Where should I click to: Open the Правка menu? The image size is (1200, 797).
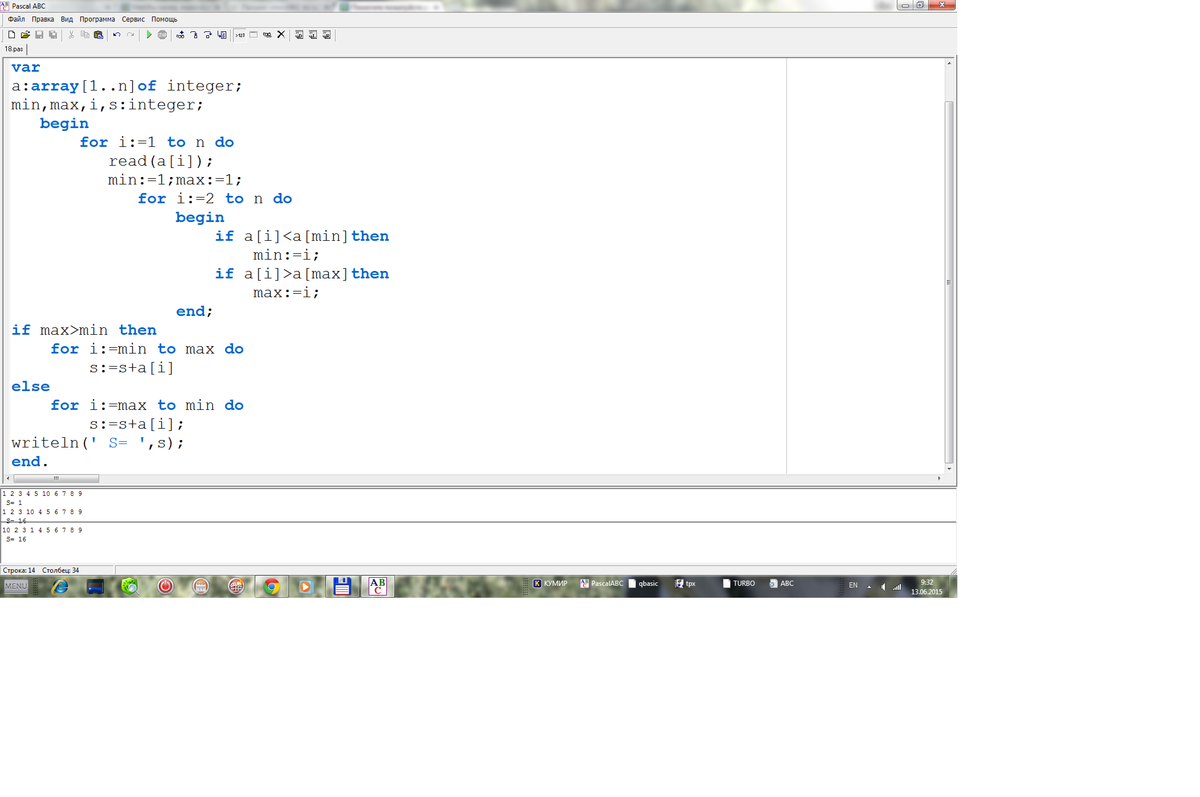tap(43, 19)
